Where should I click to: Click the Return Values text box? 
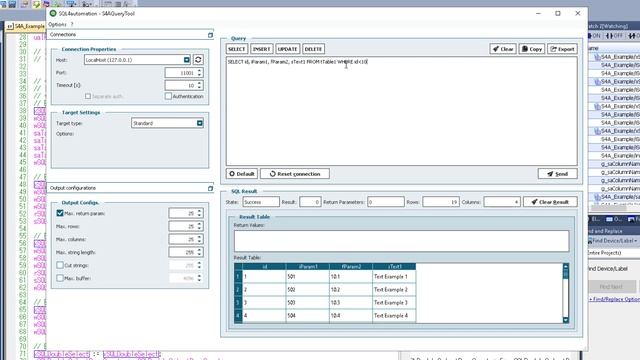(x=402, y=241)
